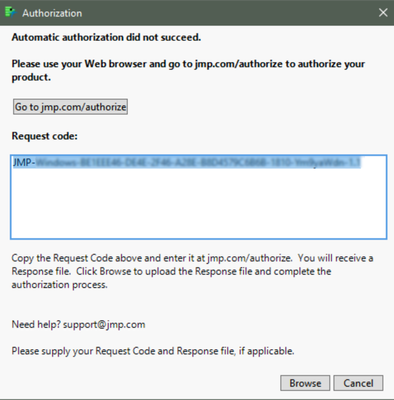Click the 'Request code:' label
This screenshot has height=400, width=394.
(45, 136)
